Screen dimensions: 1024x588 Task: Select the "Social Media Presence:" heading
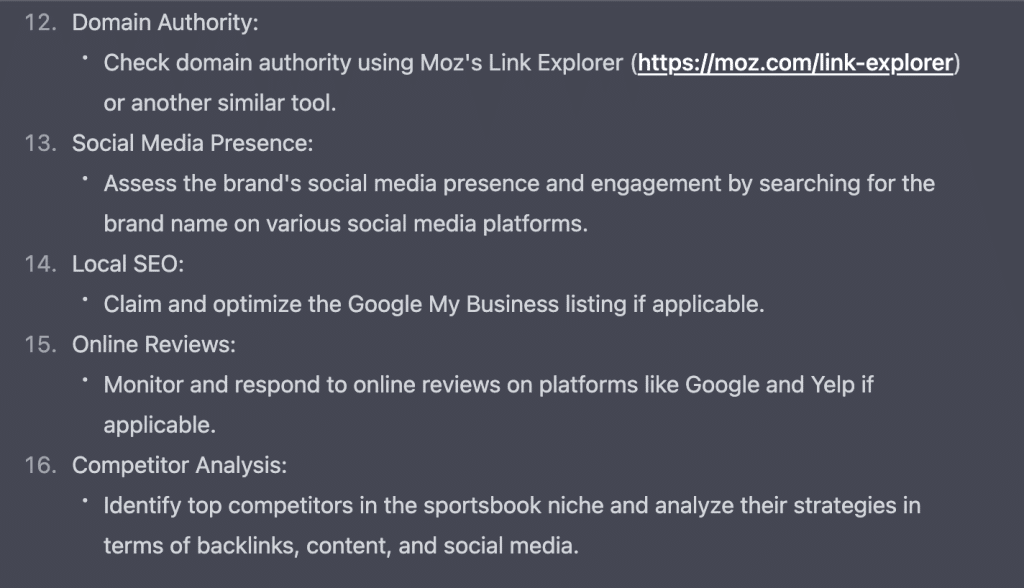pos(193,144)
